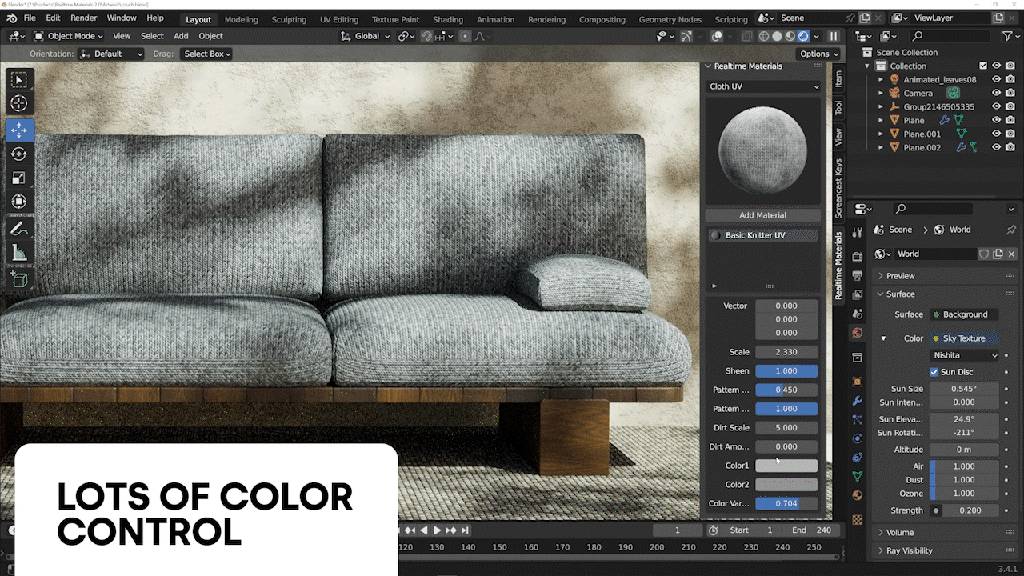Viewport: 1024px width, 576px height.
Task: Choose the Add Cube tool
Action: [x=19, y=279]
